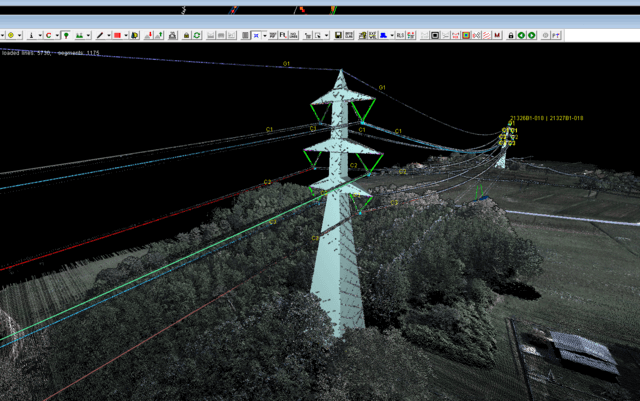The height and width of the screenshot is (401, 640).
Task: Click the PT toolbar icon
Action: point(556,36)
